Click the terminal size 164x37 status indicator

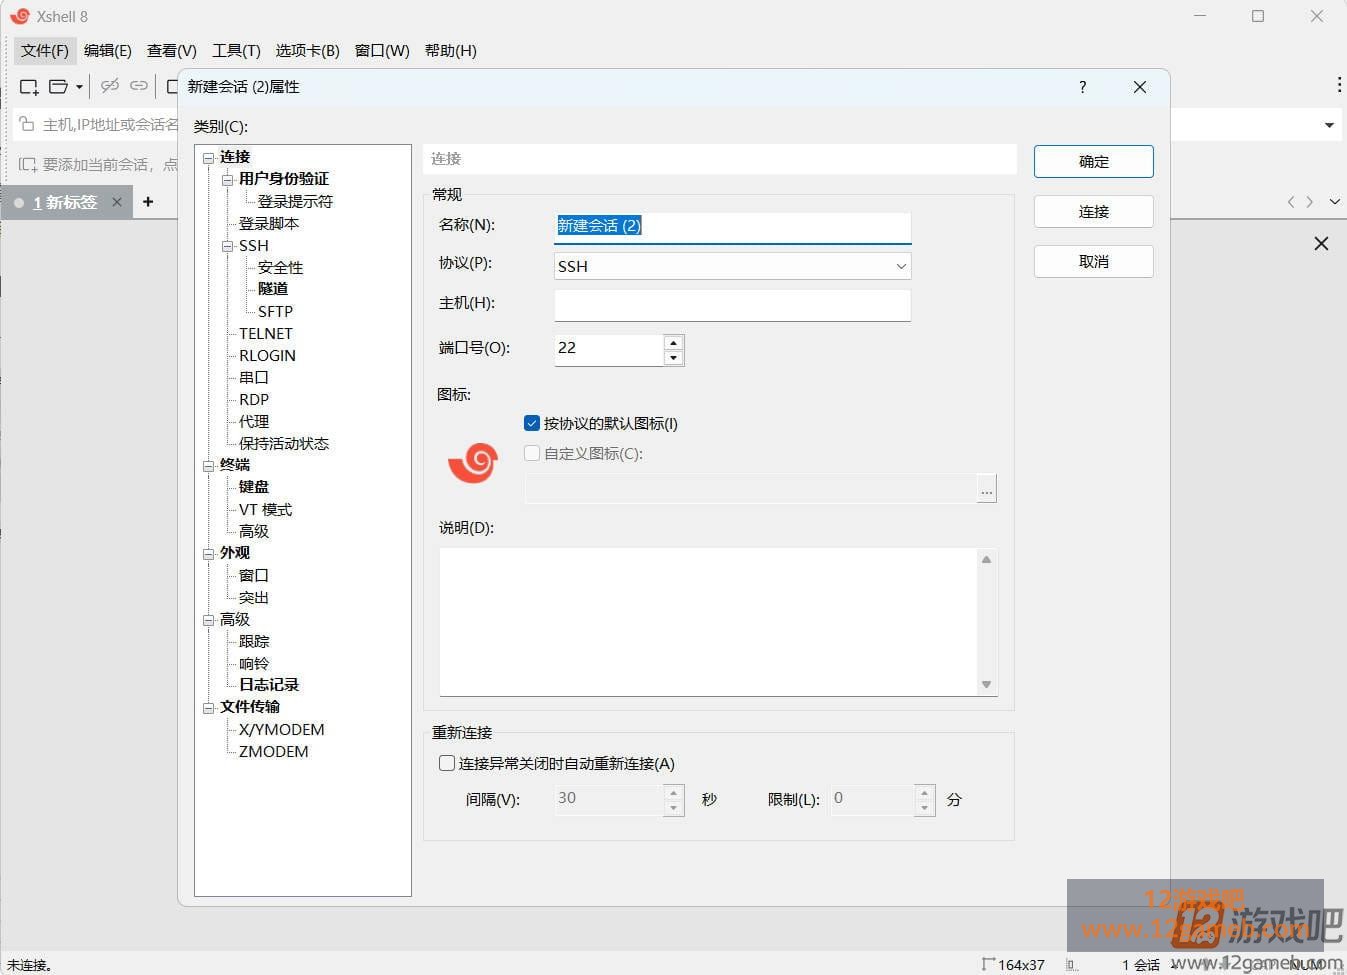(1013, 965)
